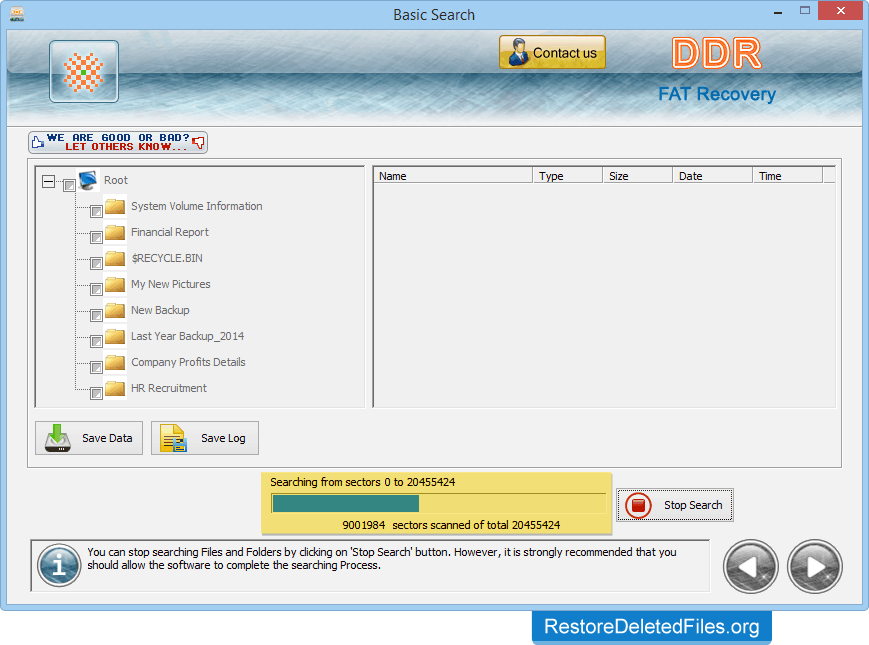This screenshot has width=869, height=645.
Task: Collapse the Root tree node
Action: [x=49, y=181]
